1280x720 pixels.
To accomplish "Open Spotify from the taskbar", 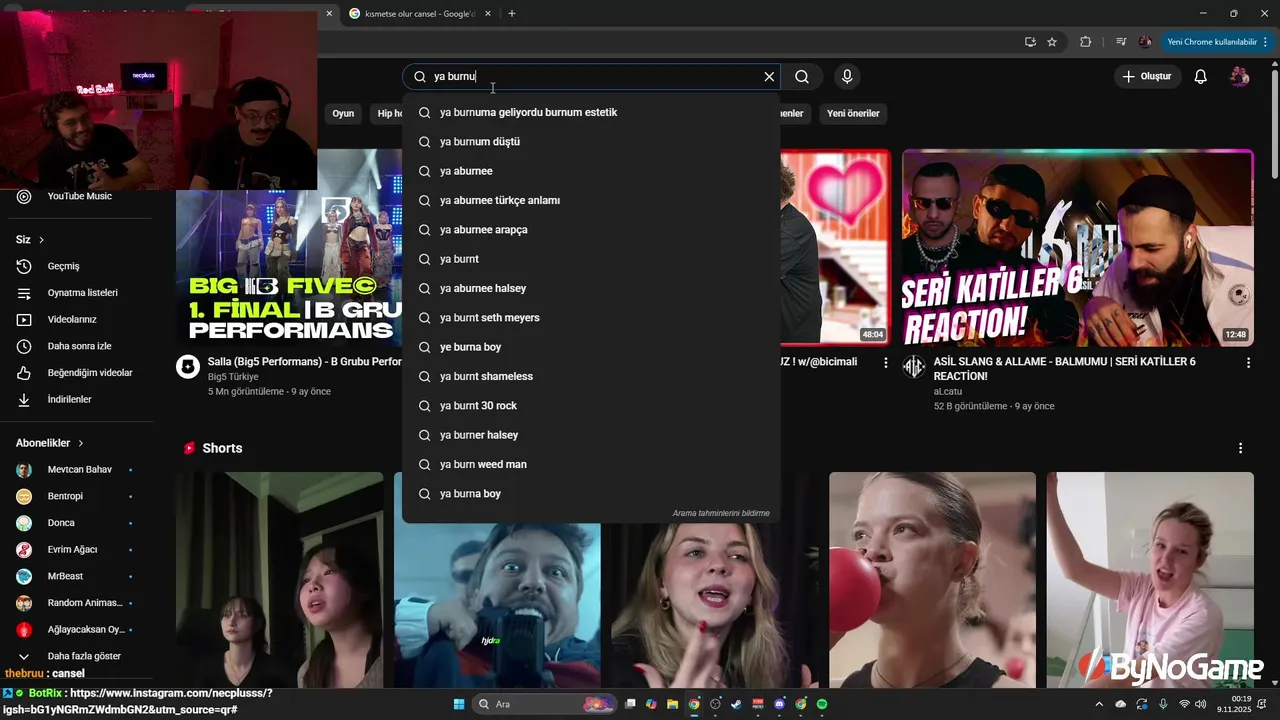I will (x=822, y=704).
